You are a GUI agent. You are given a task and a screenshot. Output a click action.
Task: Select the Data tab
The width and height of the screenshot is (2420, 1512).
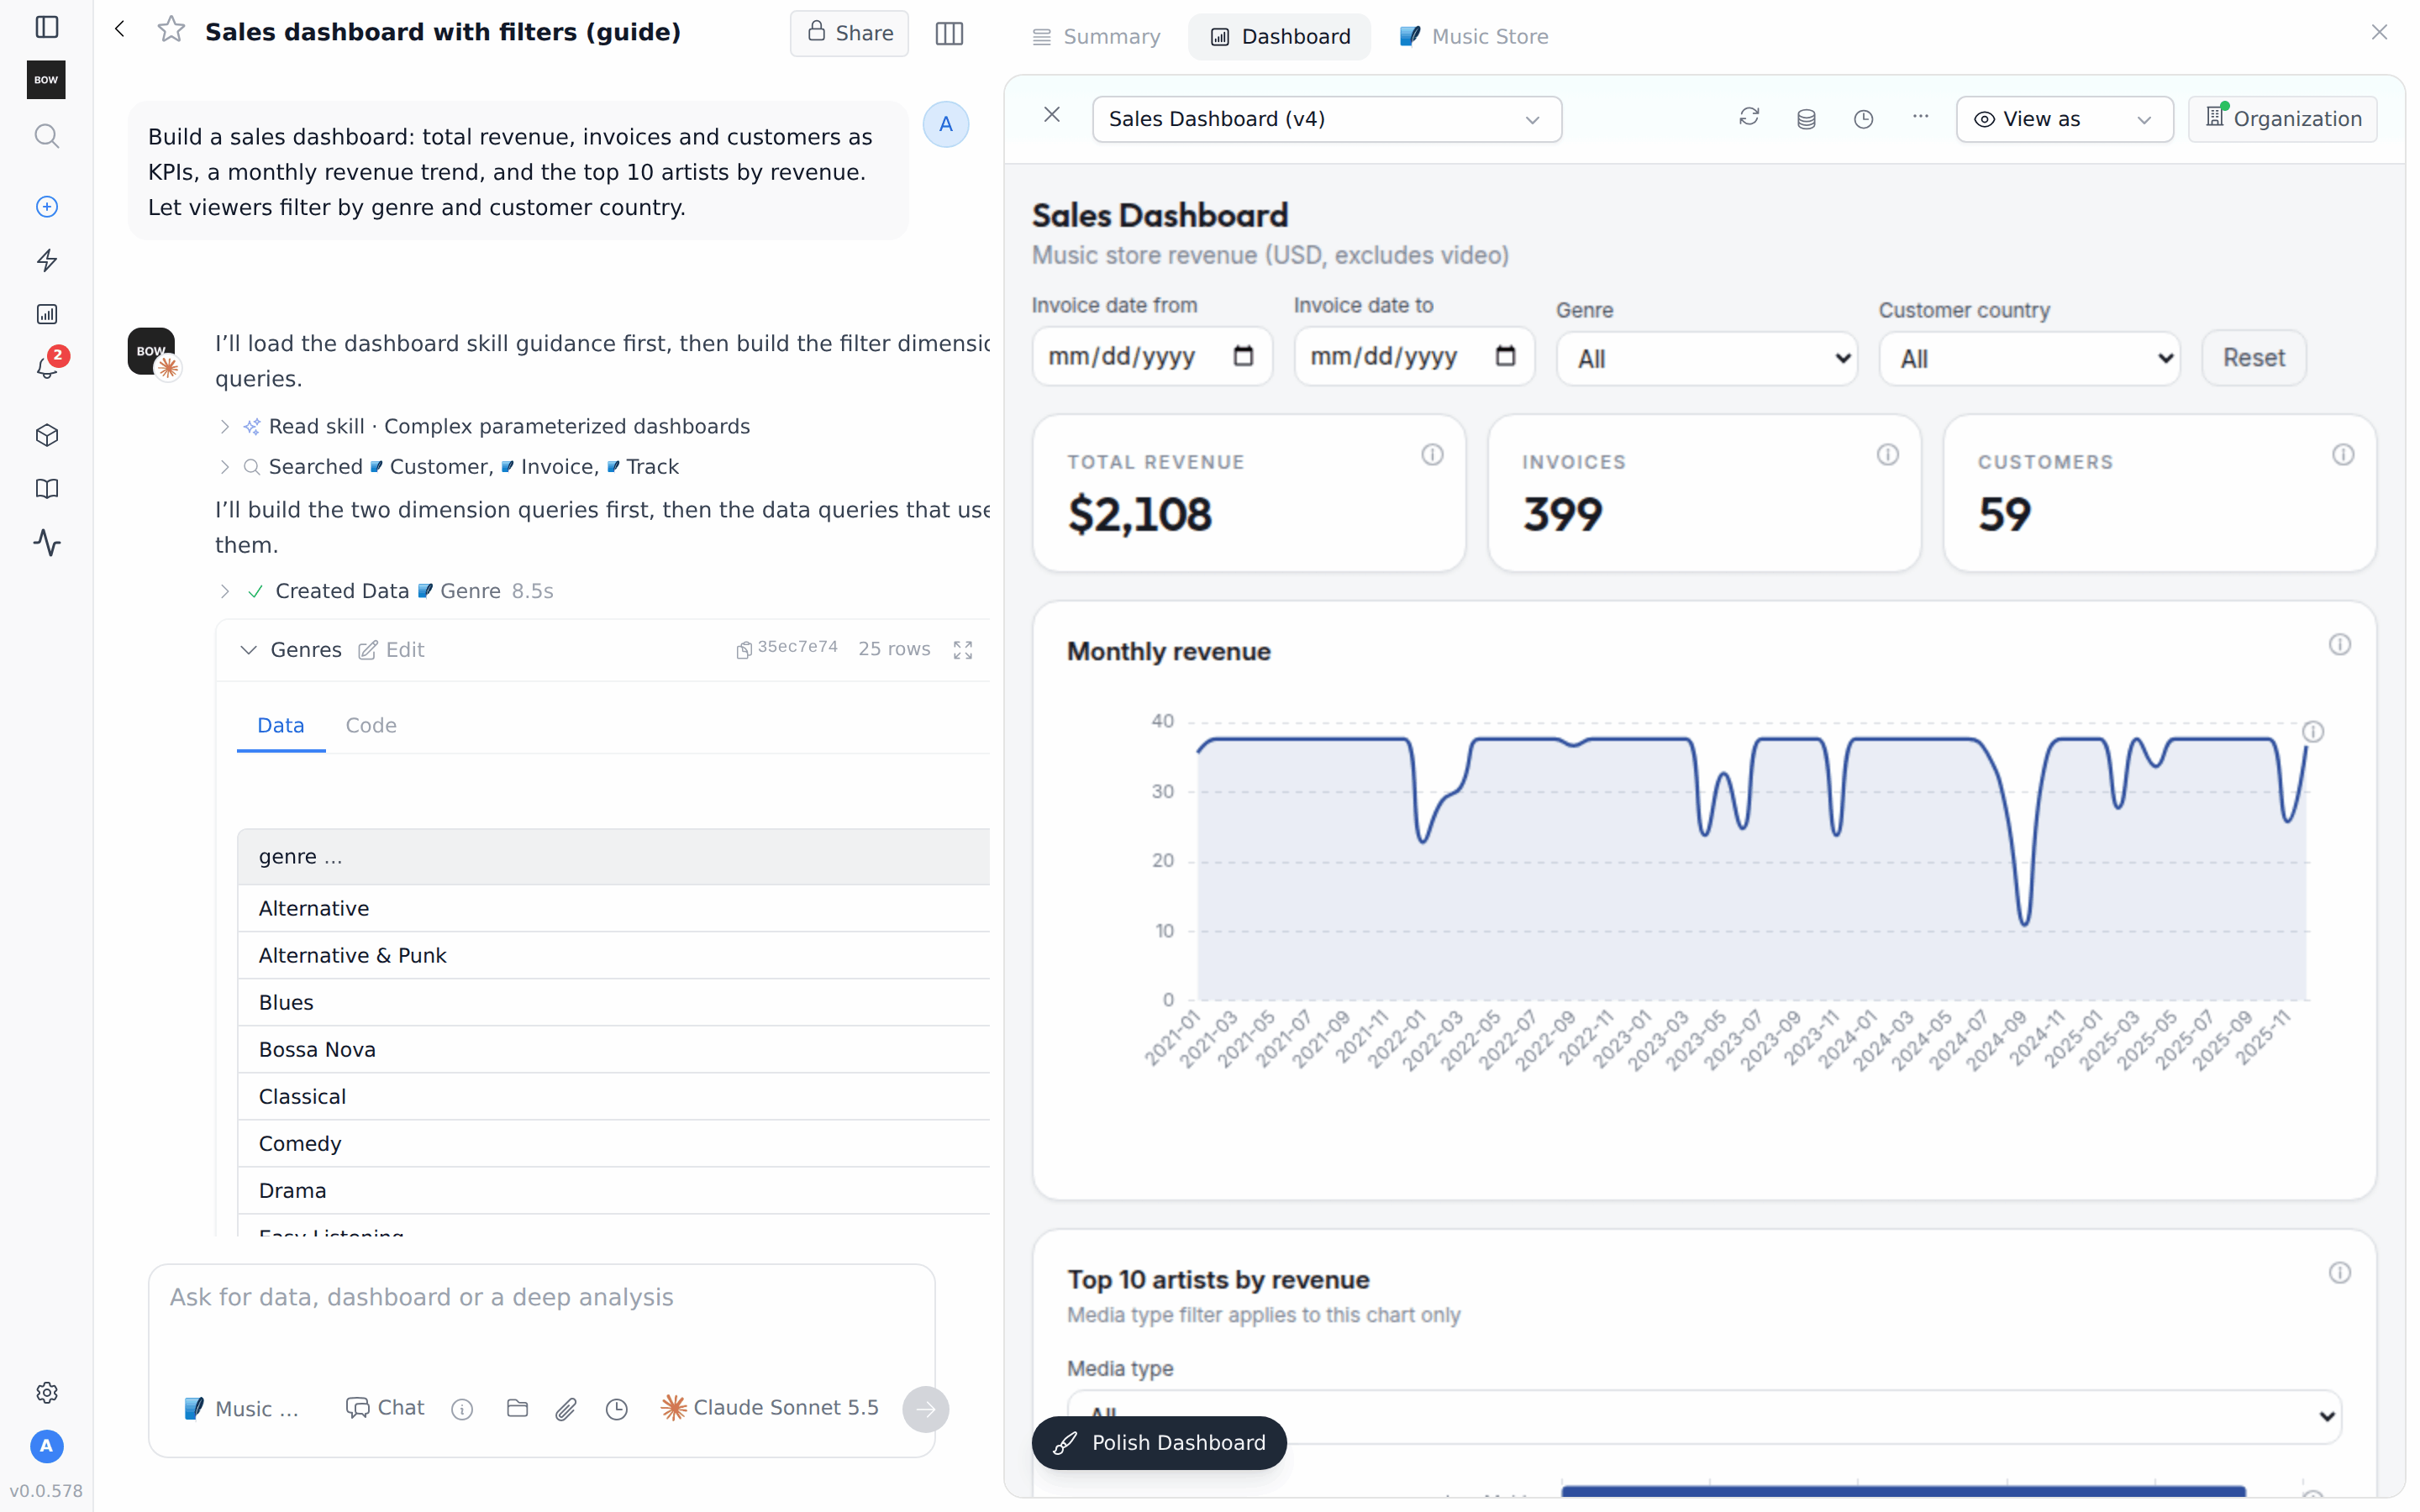pos(281,725)
